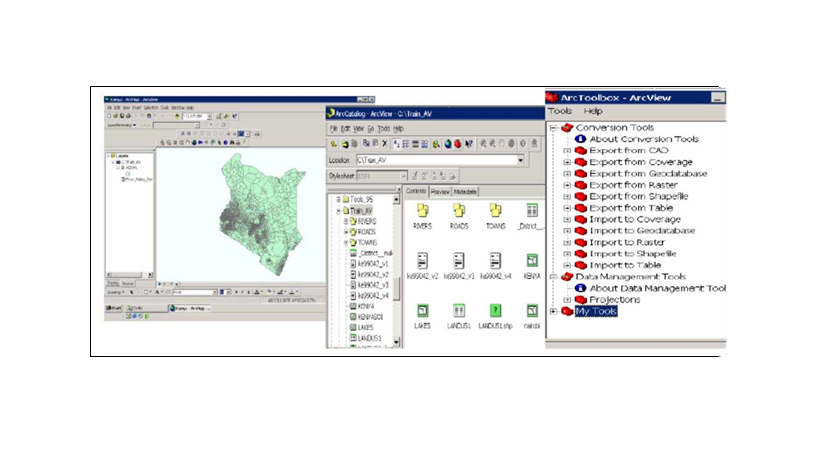Expand the Import to Shapefile node
Screen dimensions: 819x460
(567, 254)
